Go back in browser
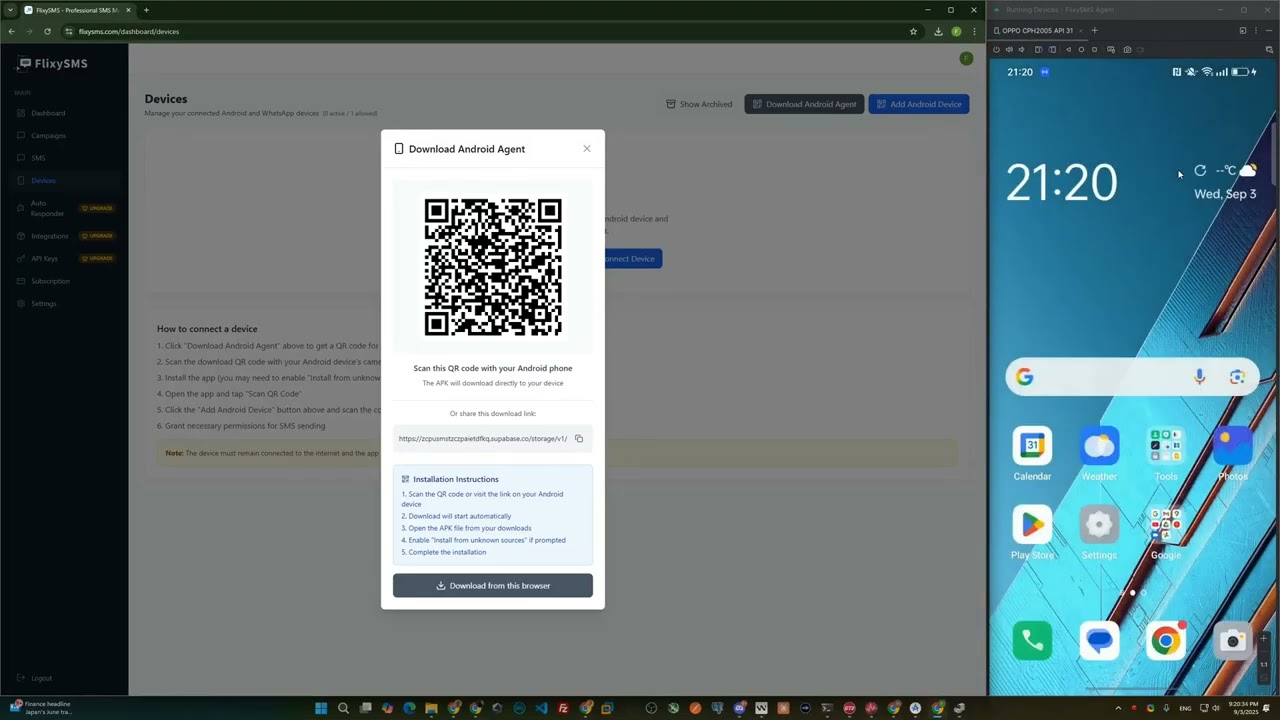 click(11, 31)
